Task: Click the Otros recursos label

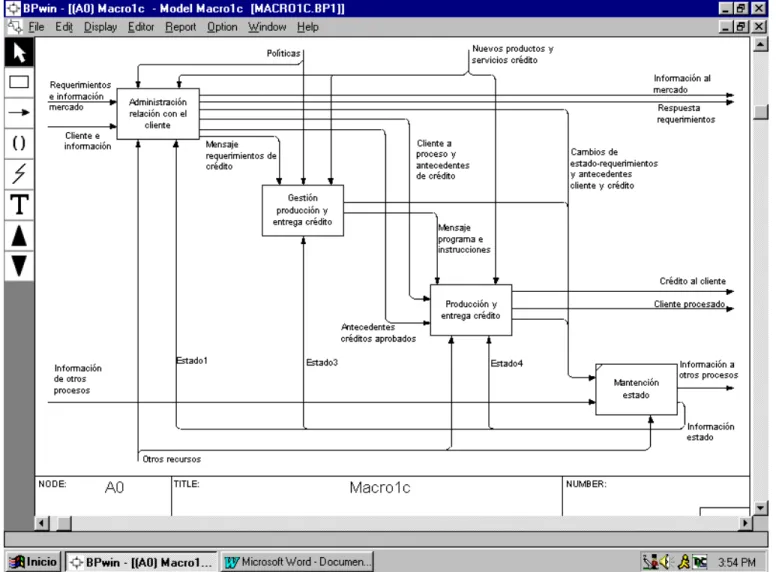Action: [x=172, y=459]
